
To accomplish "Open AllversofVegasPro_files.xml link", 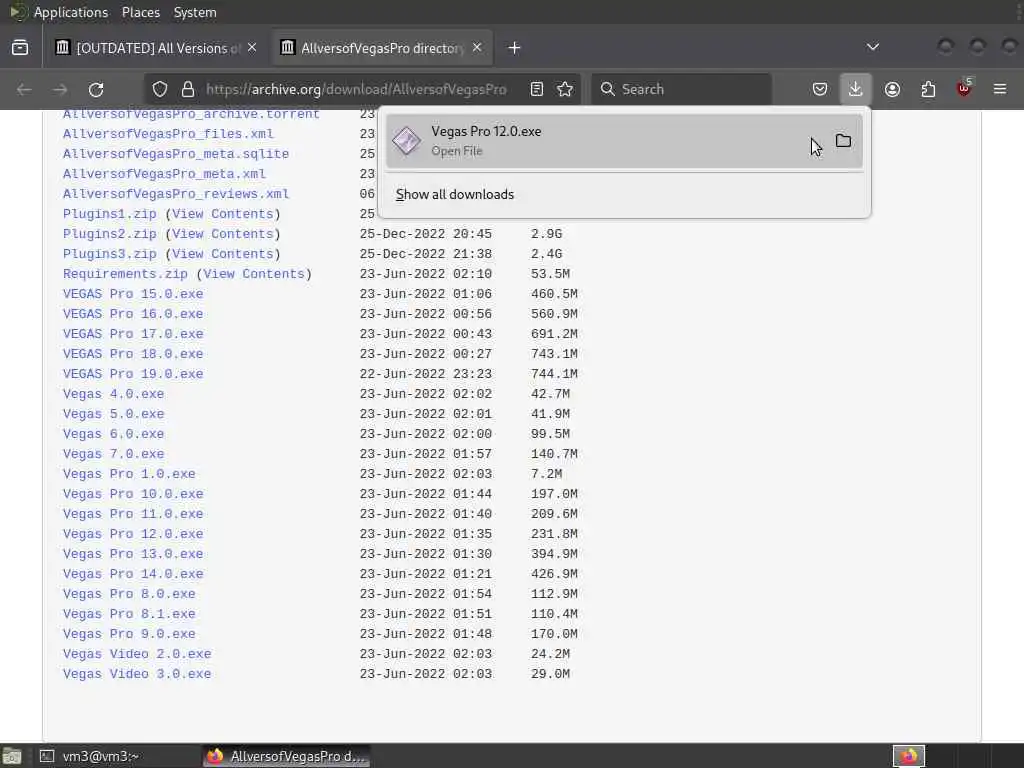I will (x=168, y=134).
